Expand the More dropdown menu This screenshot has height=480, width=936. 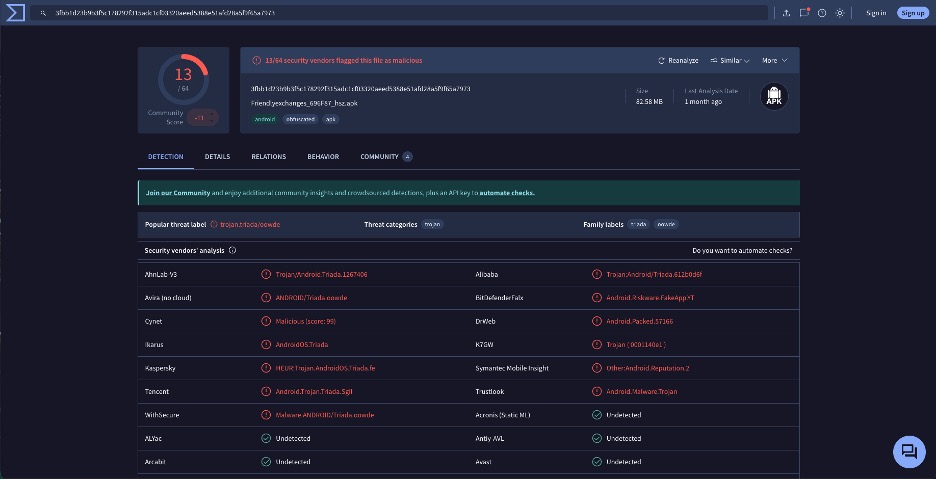(774, 61)
